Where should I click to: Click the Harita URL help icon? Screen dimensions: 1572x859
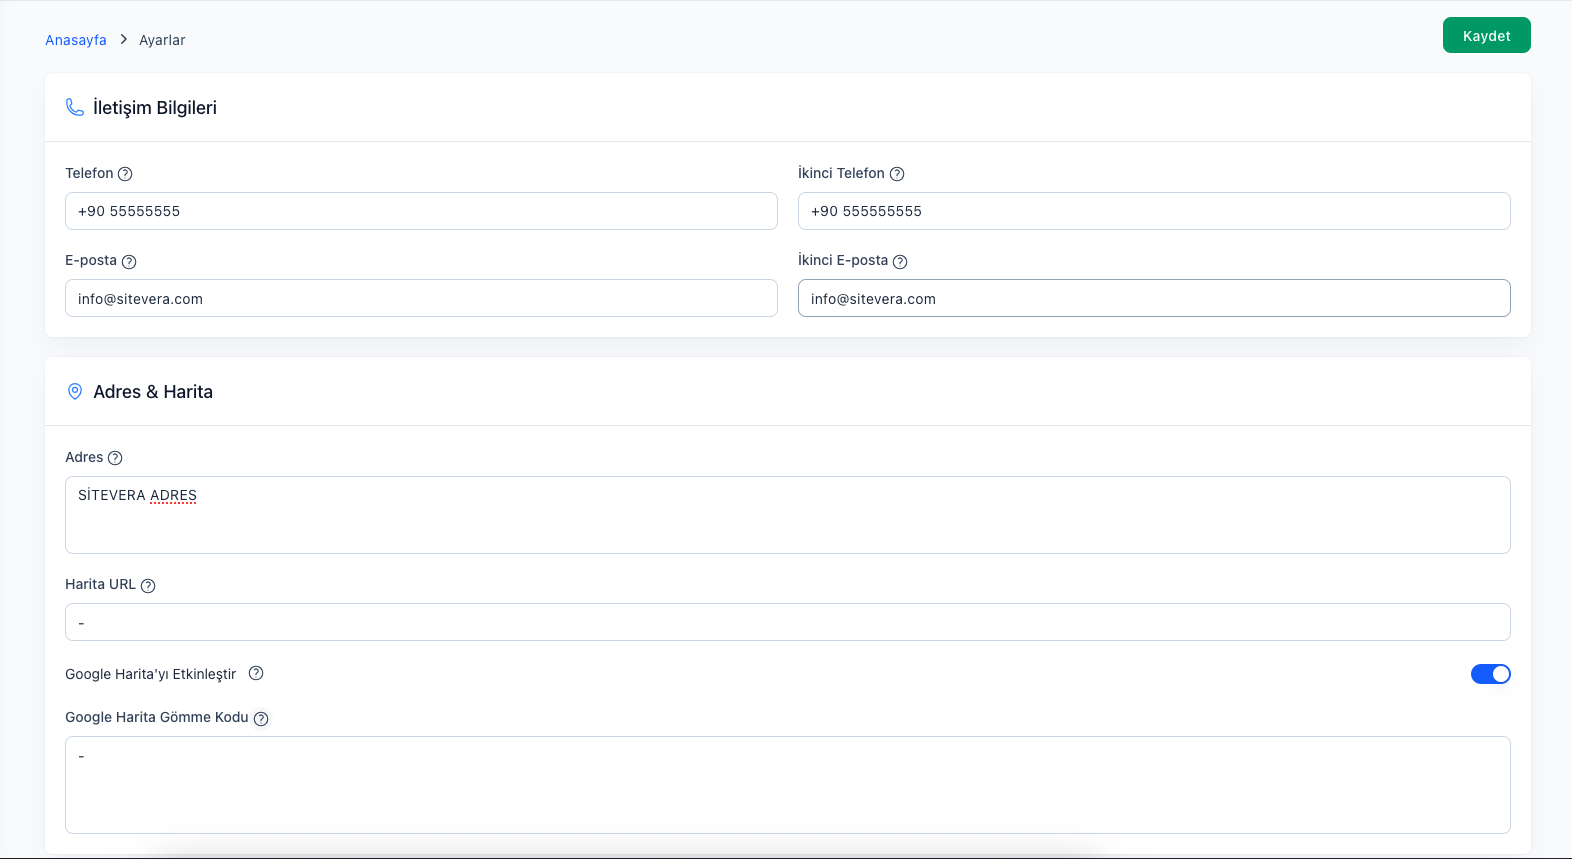pyautogui.click(x=148, y=586)
